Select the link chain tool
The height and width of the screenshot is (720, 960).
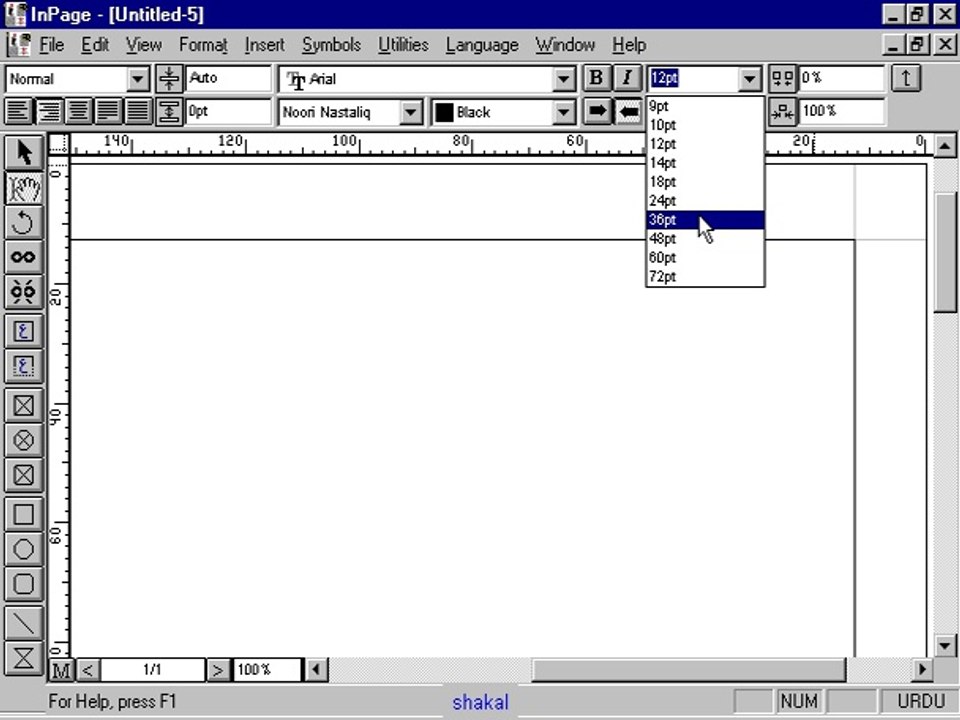[x=23, y=257]
